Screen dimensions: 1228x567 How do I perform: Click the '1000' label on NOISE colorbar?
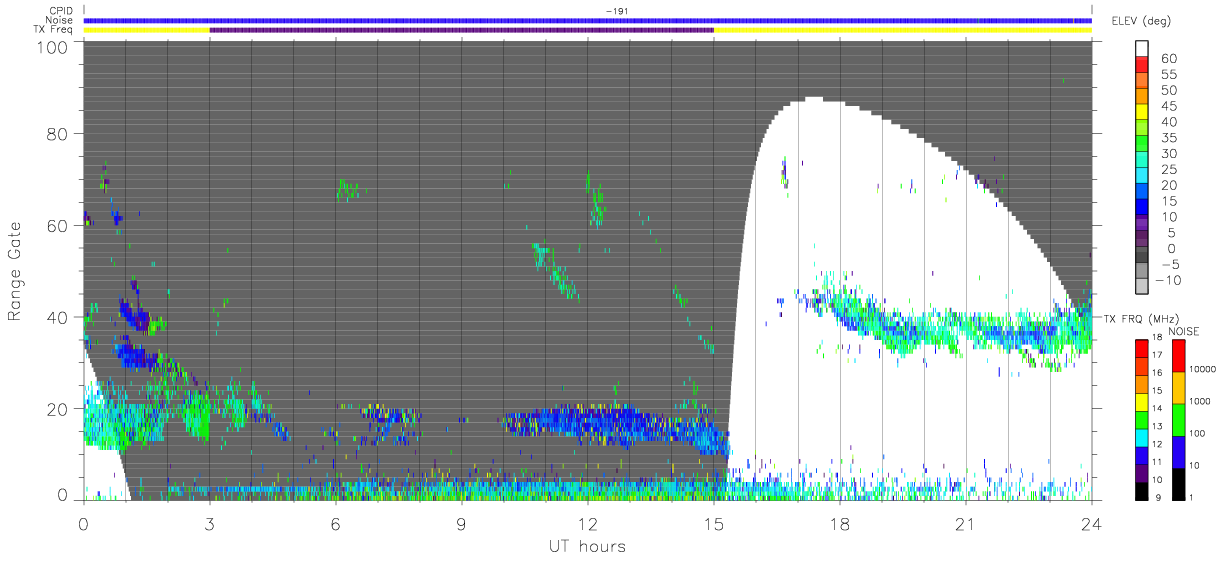point(1200,401)
